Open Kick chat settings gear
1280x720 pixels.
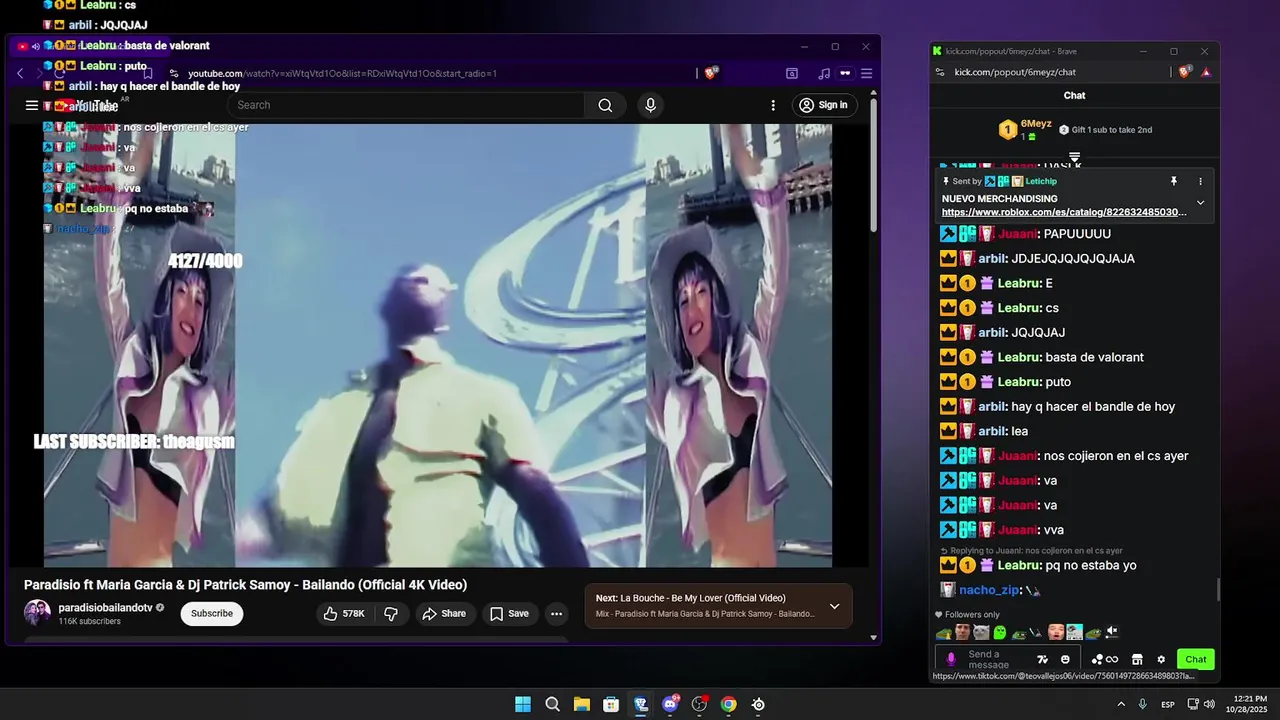[1161, 659]
